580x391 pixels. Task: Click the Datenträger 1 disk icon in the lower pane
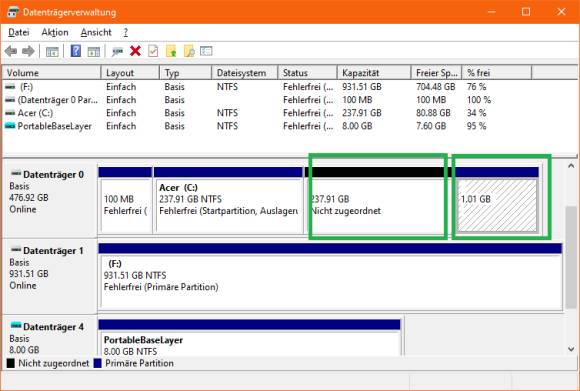tap(16, 250)
